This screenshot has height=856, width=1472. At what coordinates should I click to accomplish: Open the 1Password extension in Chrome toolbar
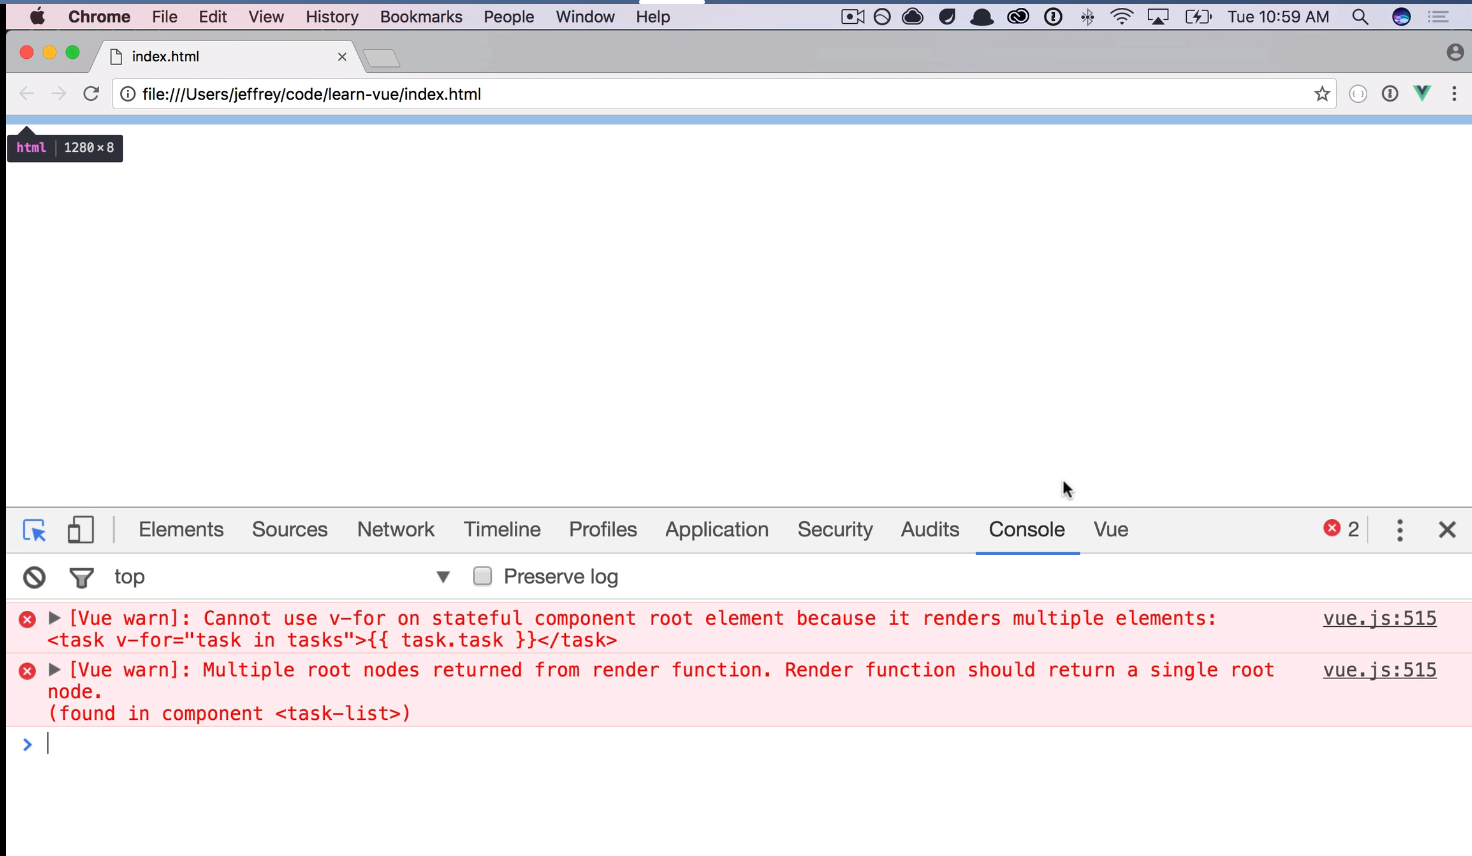point(1390,94)
